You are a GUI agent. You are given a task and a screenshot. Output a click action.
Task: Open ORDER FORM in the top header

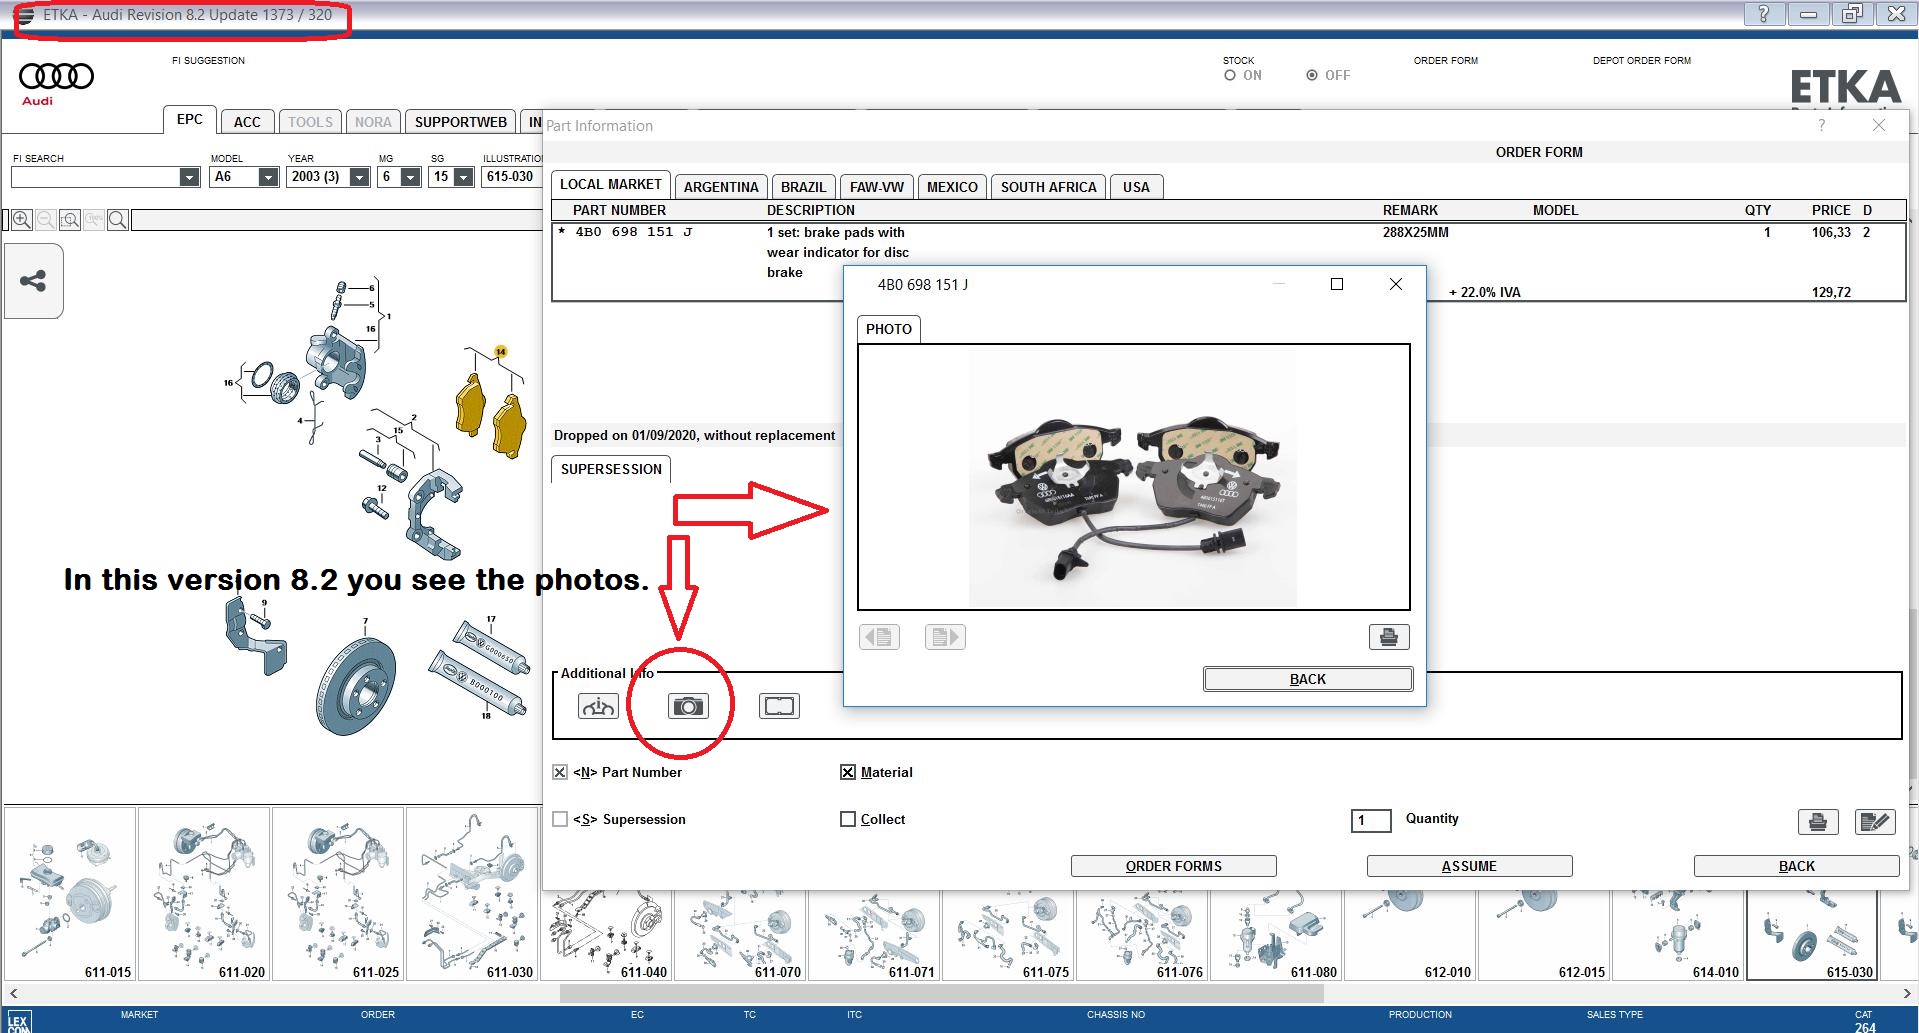[x=1446, y=60]
